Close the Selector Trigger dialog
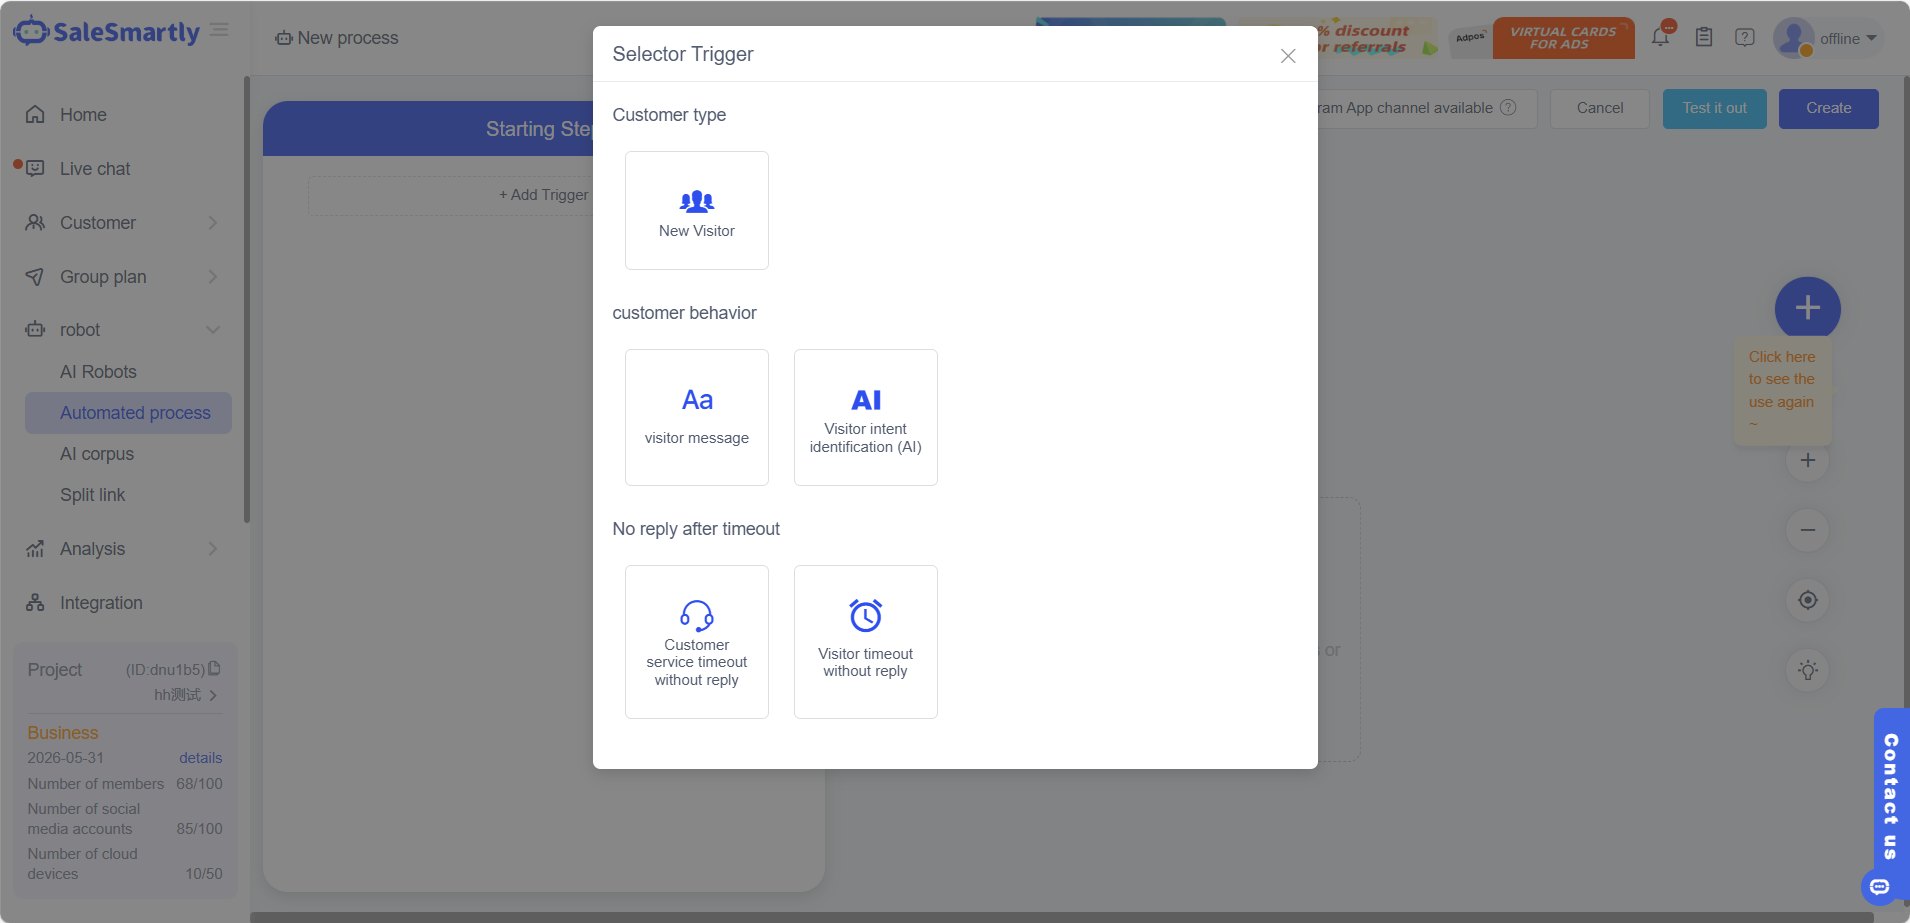 (1288, 56)
